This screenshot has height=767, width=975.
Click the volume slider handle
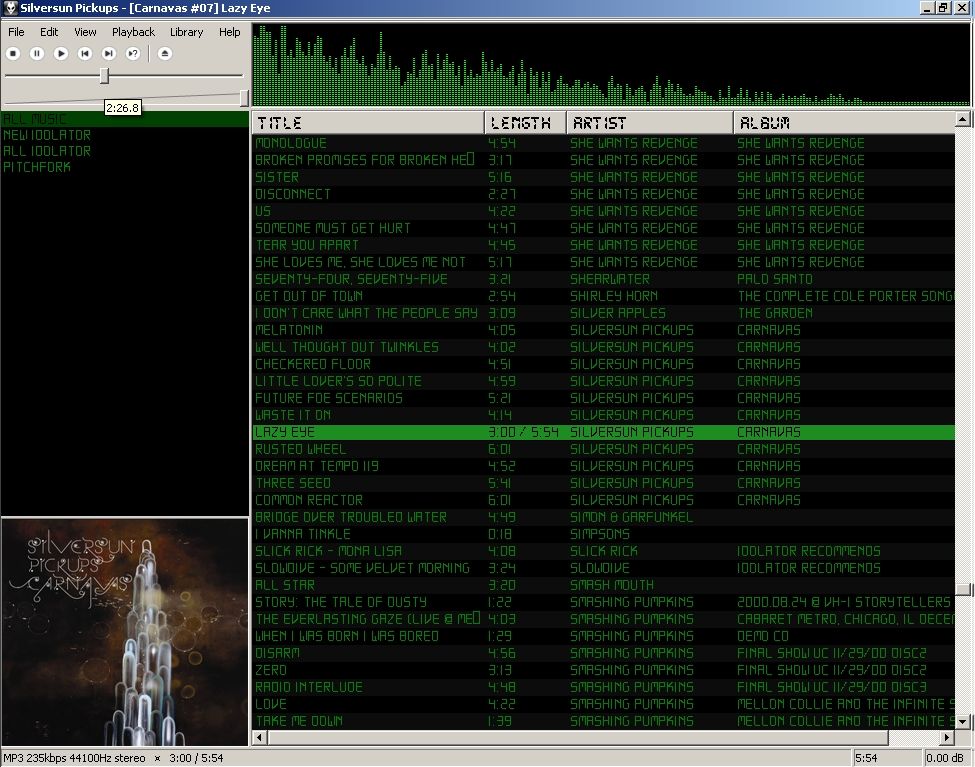click(244, 98)
